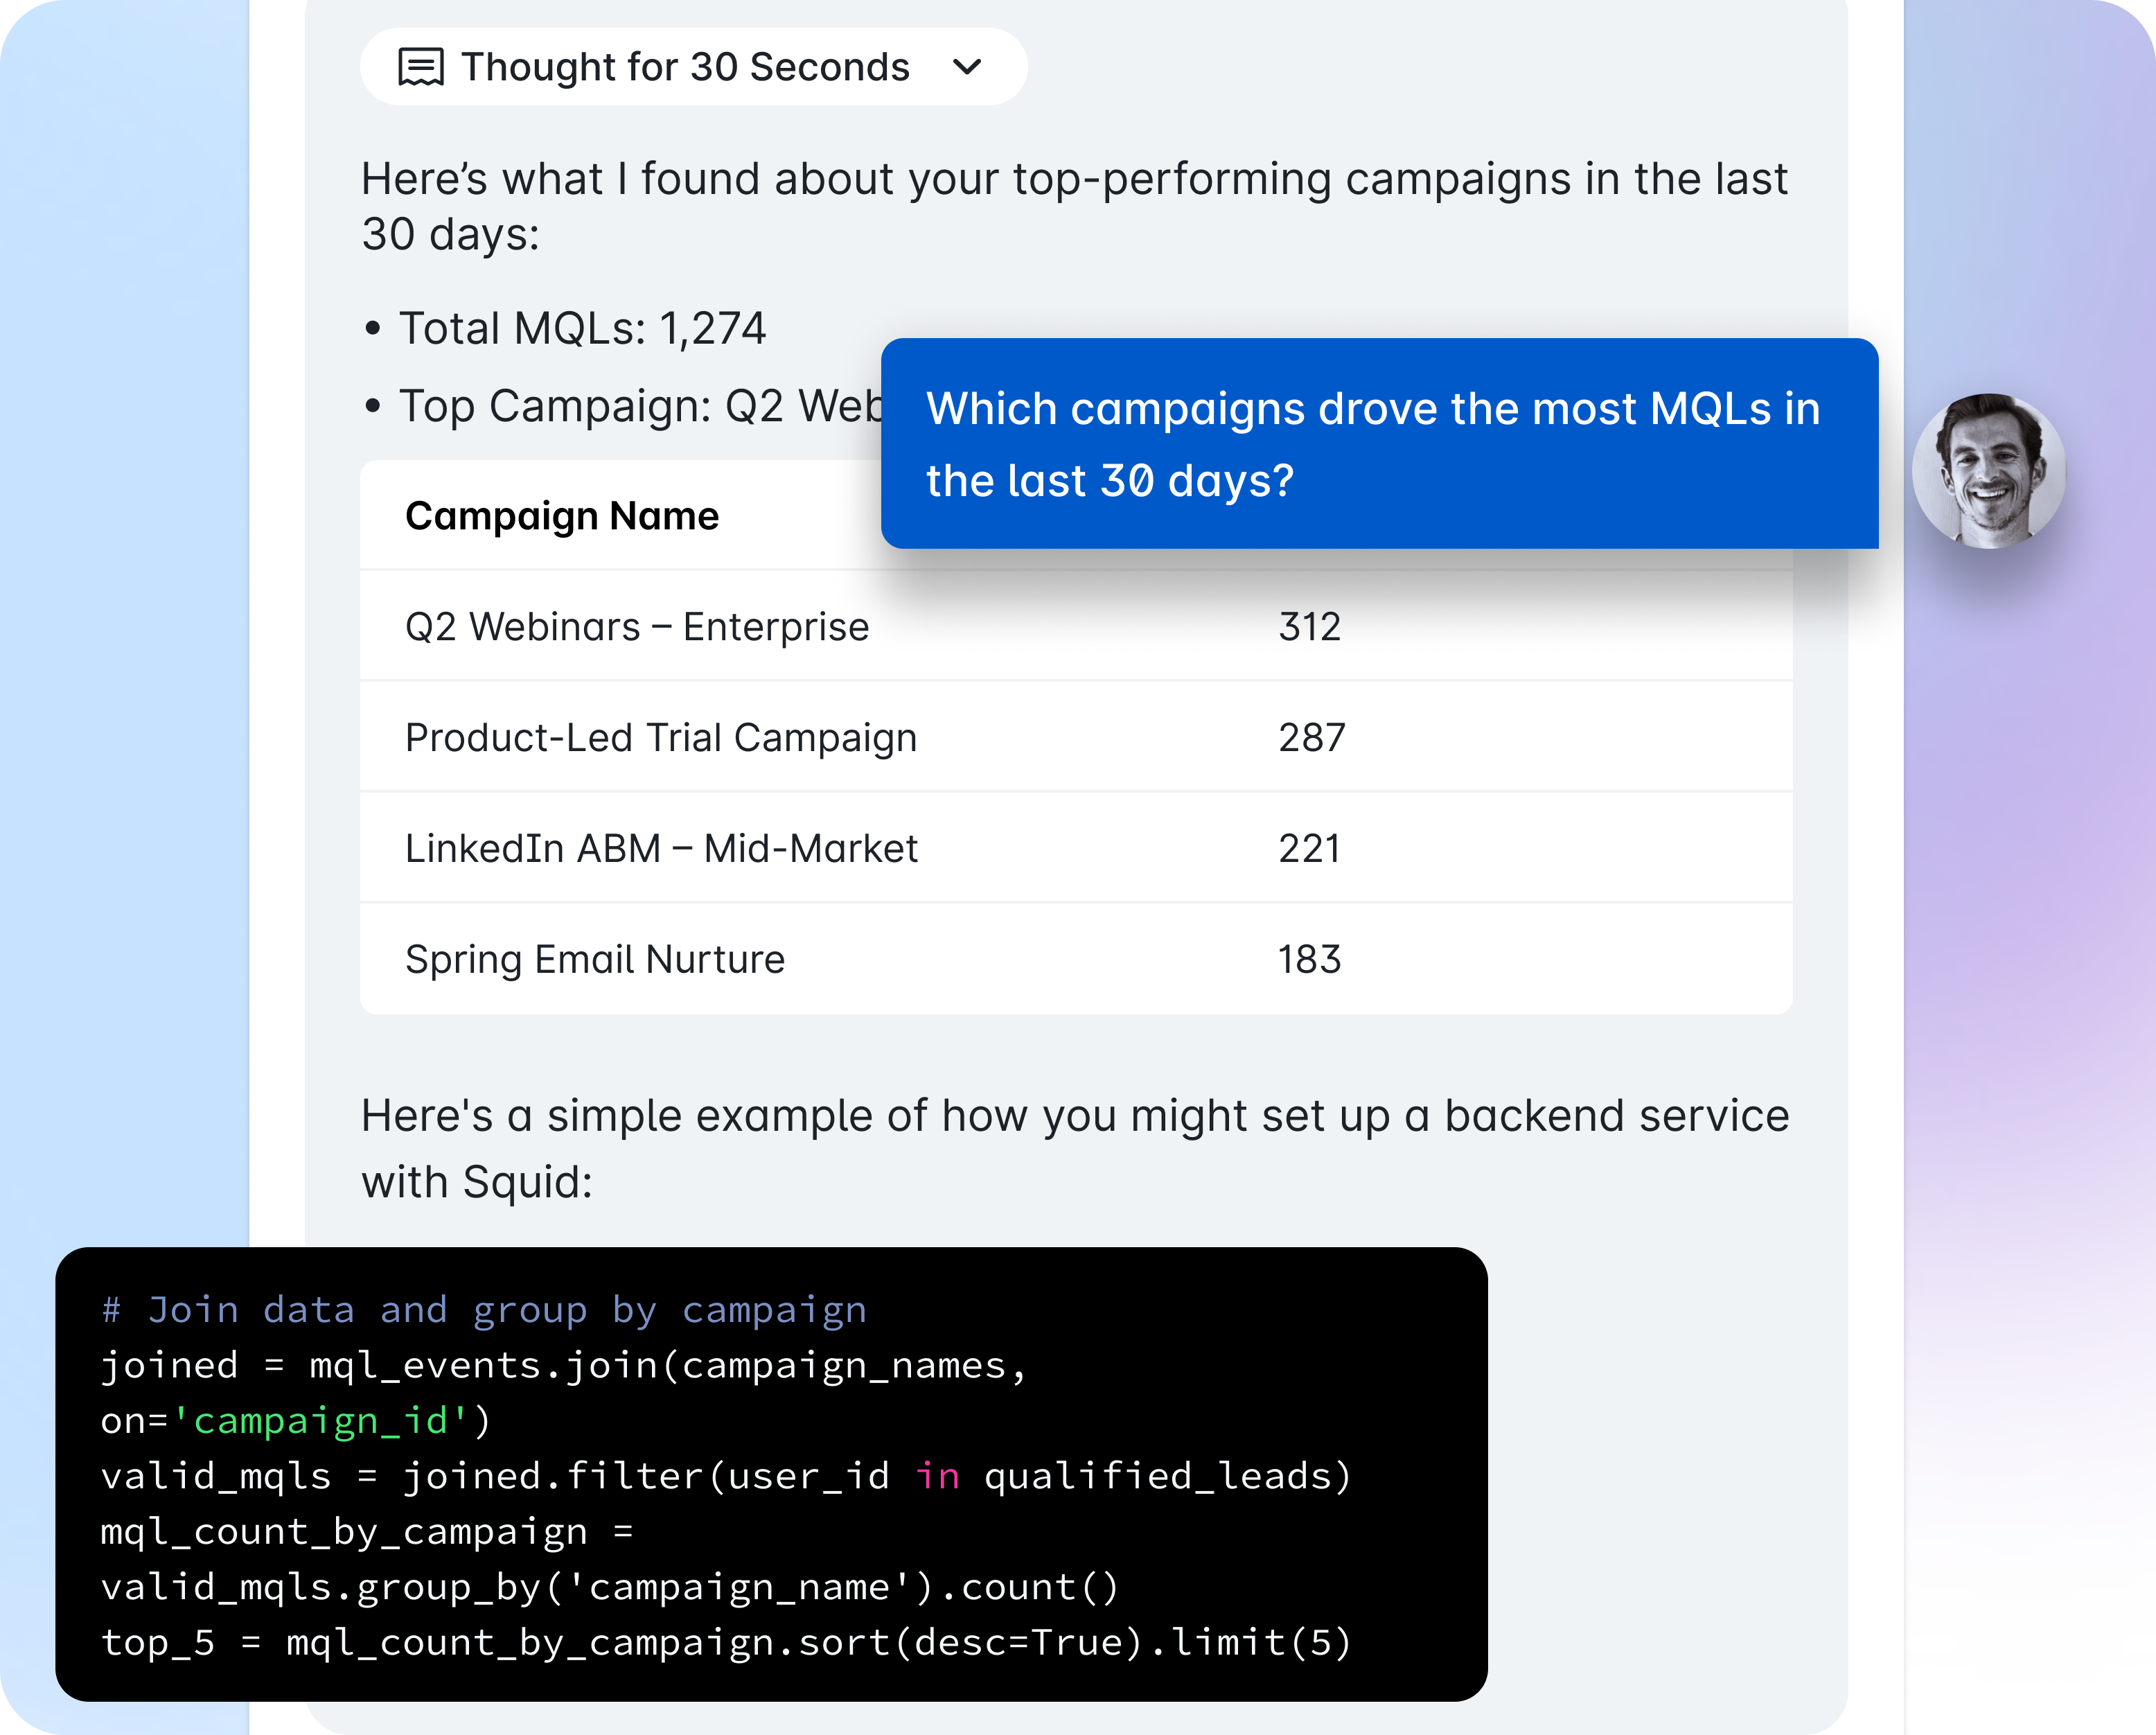Open the 'Thought for 30 Seconds' label
Screen dimensions: 2156x1735
tap(685, 67)
